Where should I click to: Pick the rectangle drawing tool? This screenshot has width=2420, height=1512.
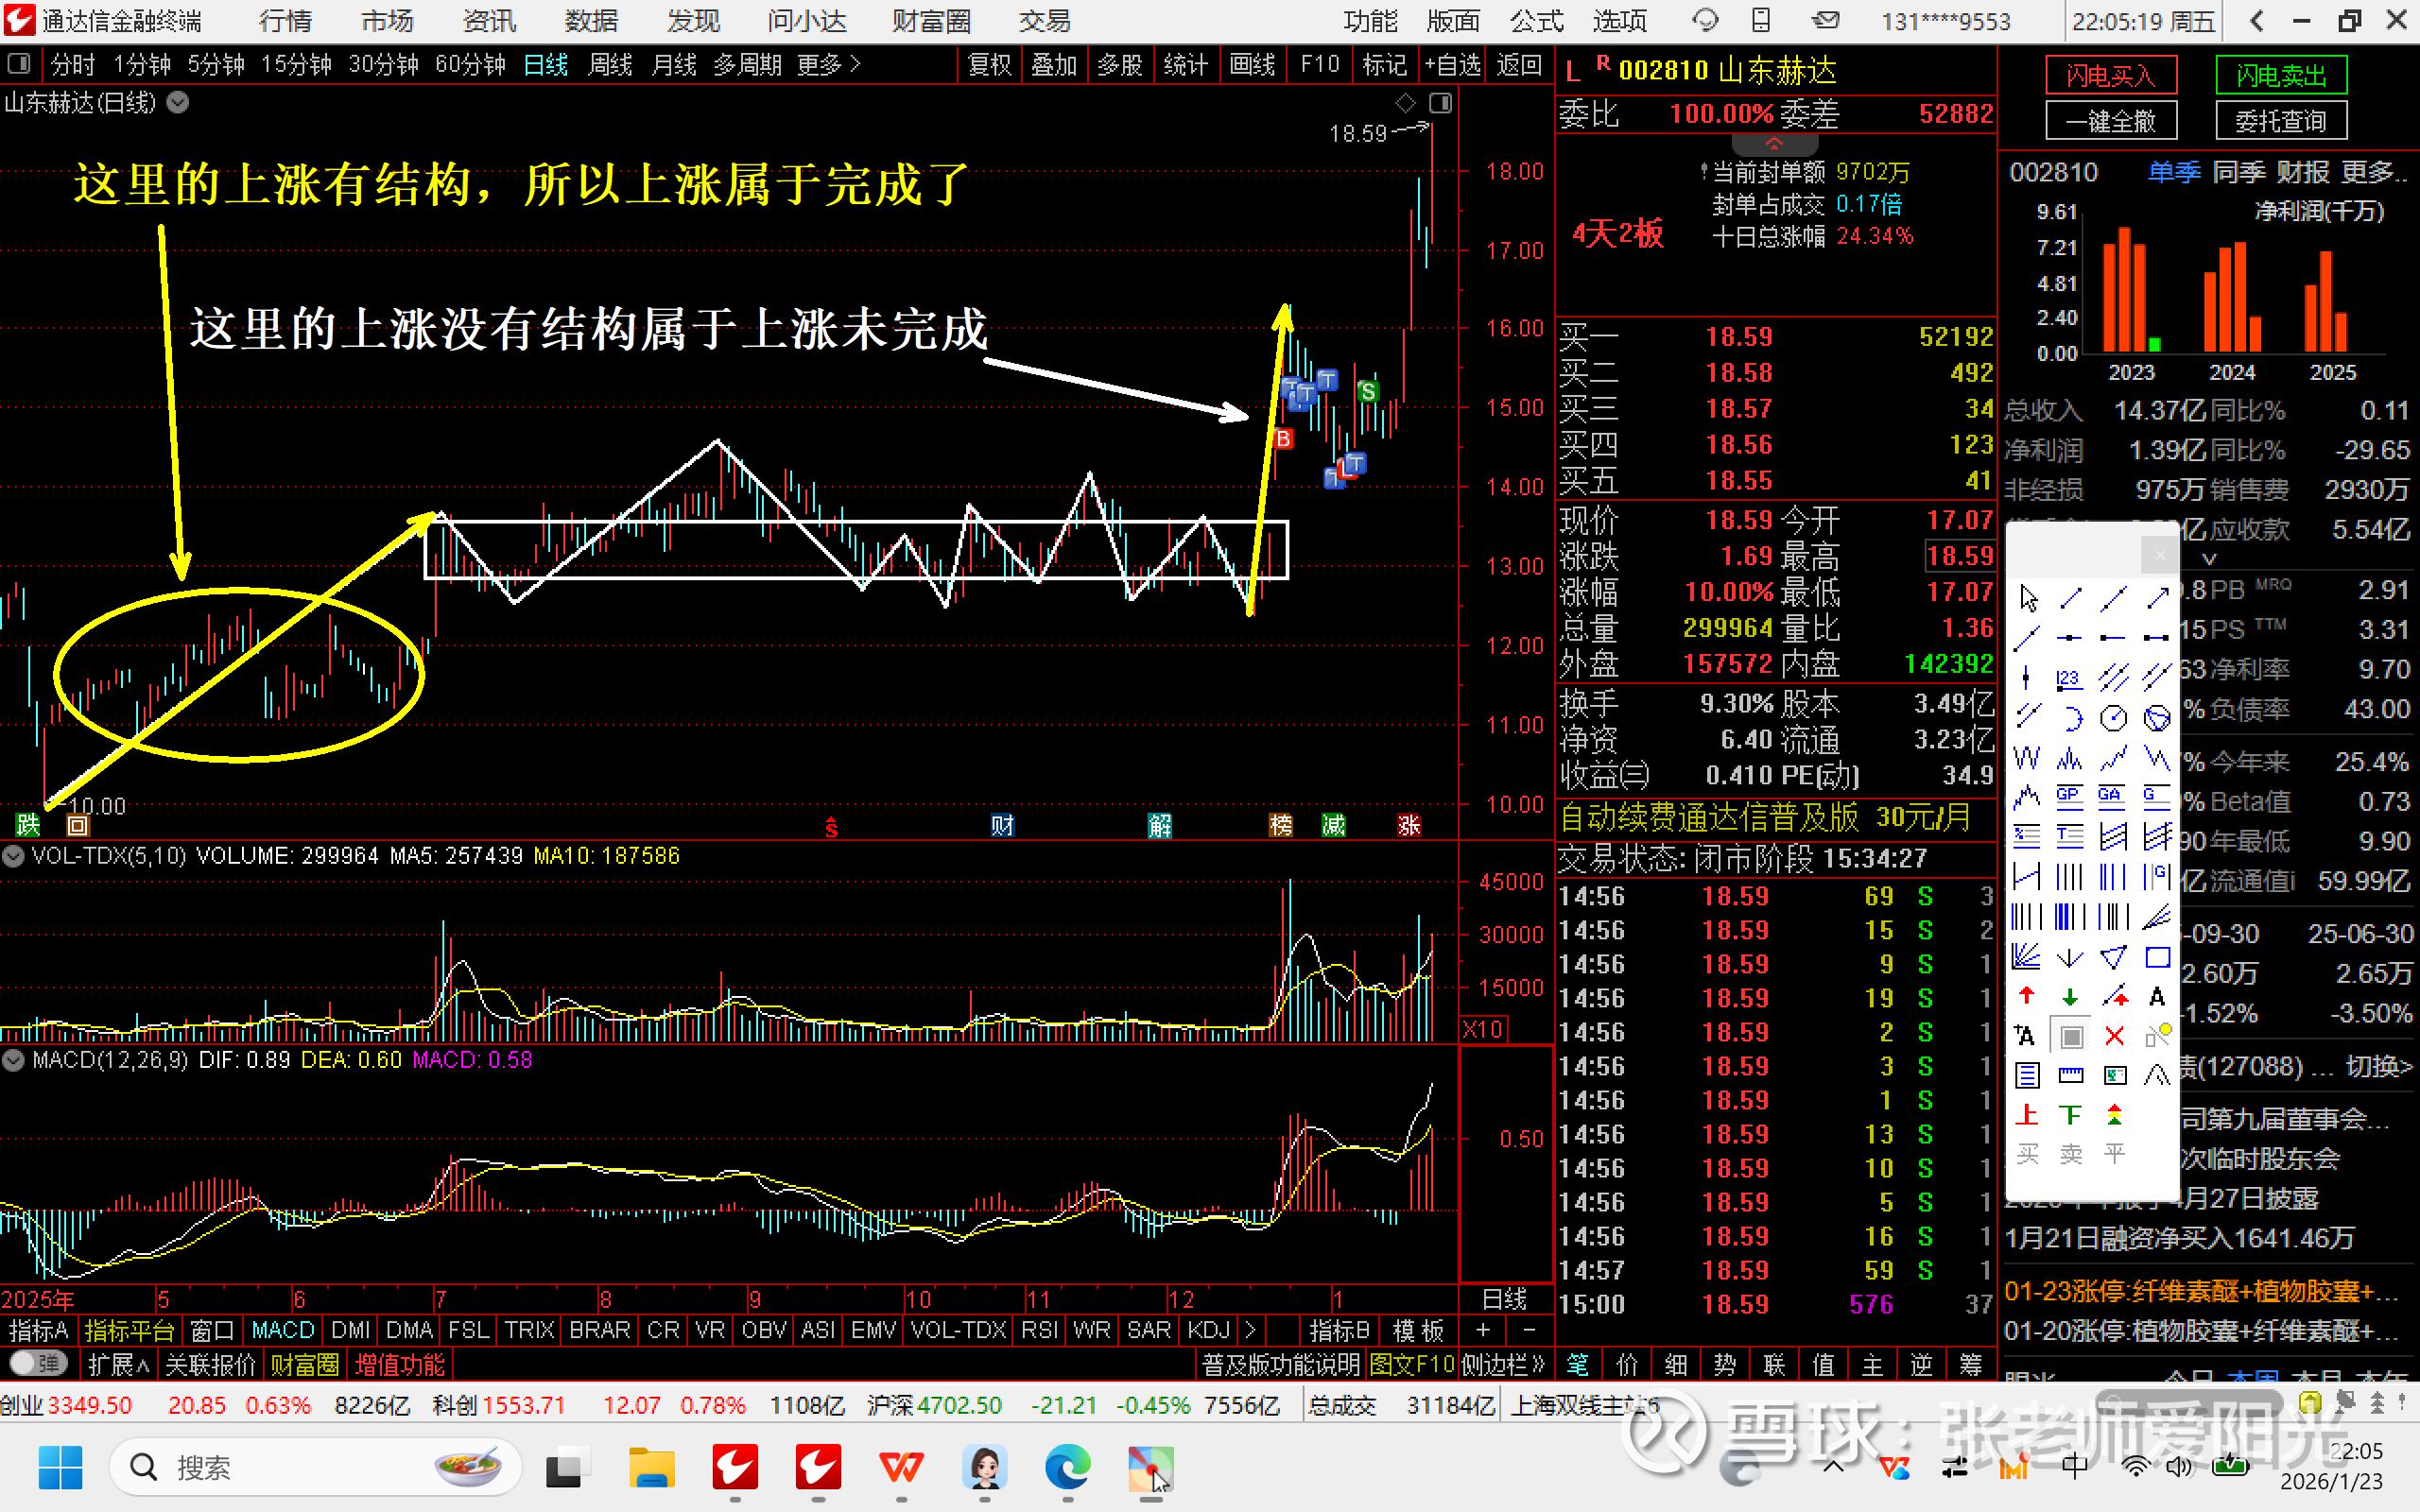2157,957
